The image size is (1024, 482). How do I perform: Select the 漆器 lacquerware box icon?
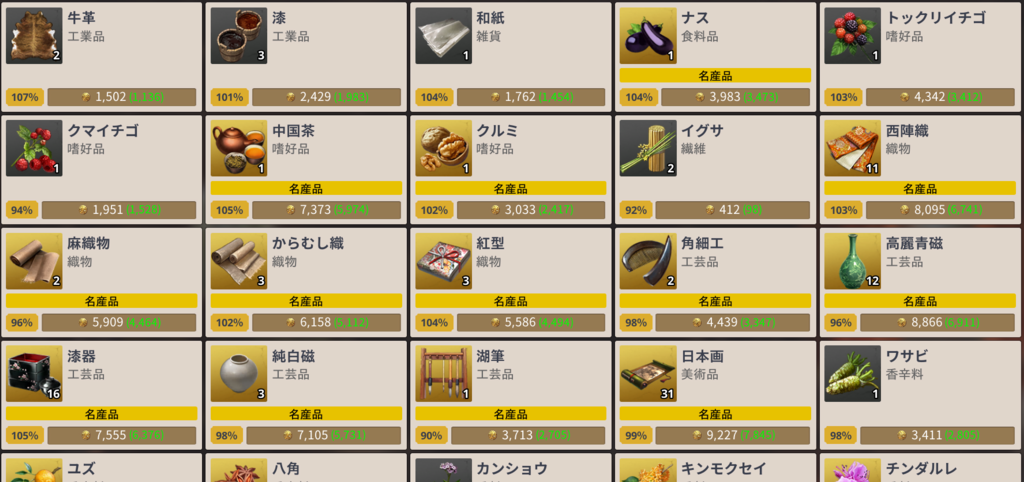pyautogui.click(x=34, y=374)
